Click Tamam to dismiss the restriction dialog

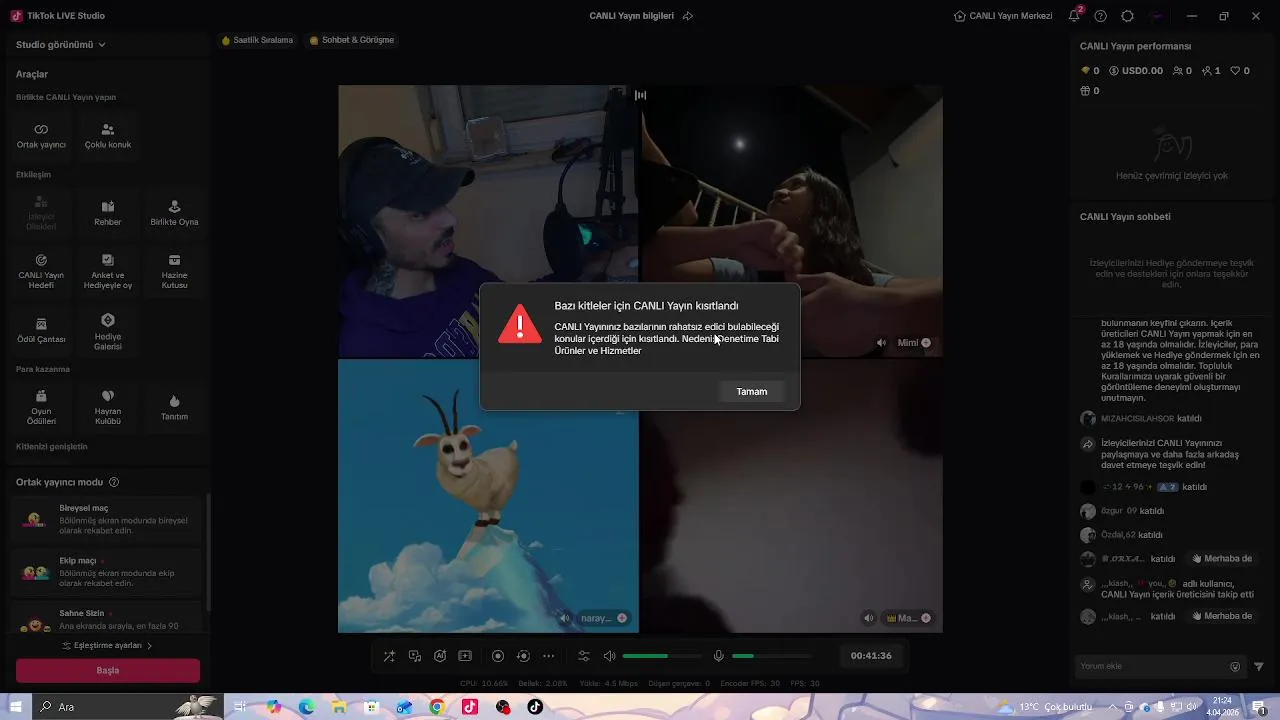coord(752,392)
